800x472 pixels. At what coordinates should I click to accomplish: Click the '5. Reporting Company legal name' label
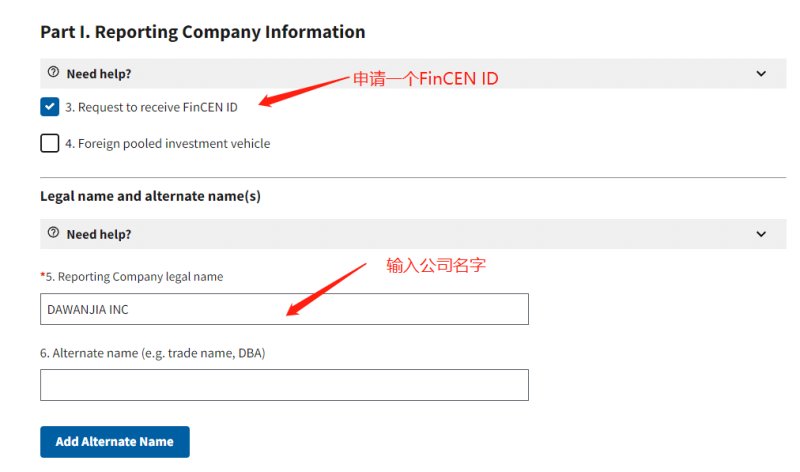132,277
